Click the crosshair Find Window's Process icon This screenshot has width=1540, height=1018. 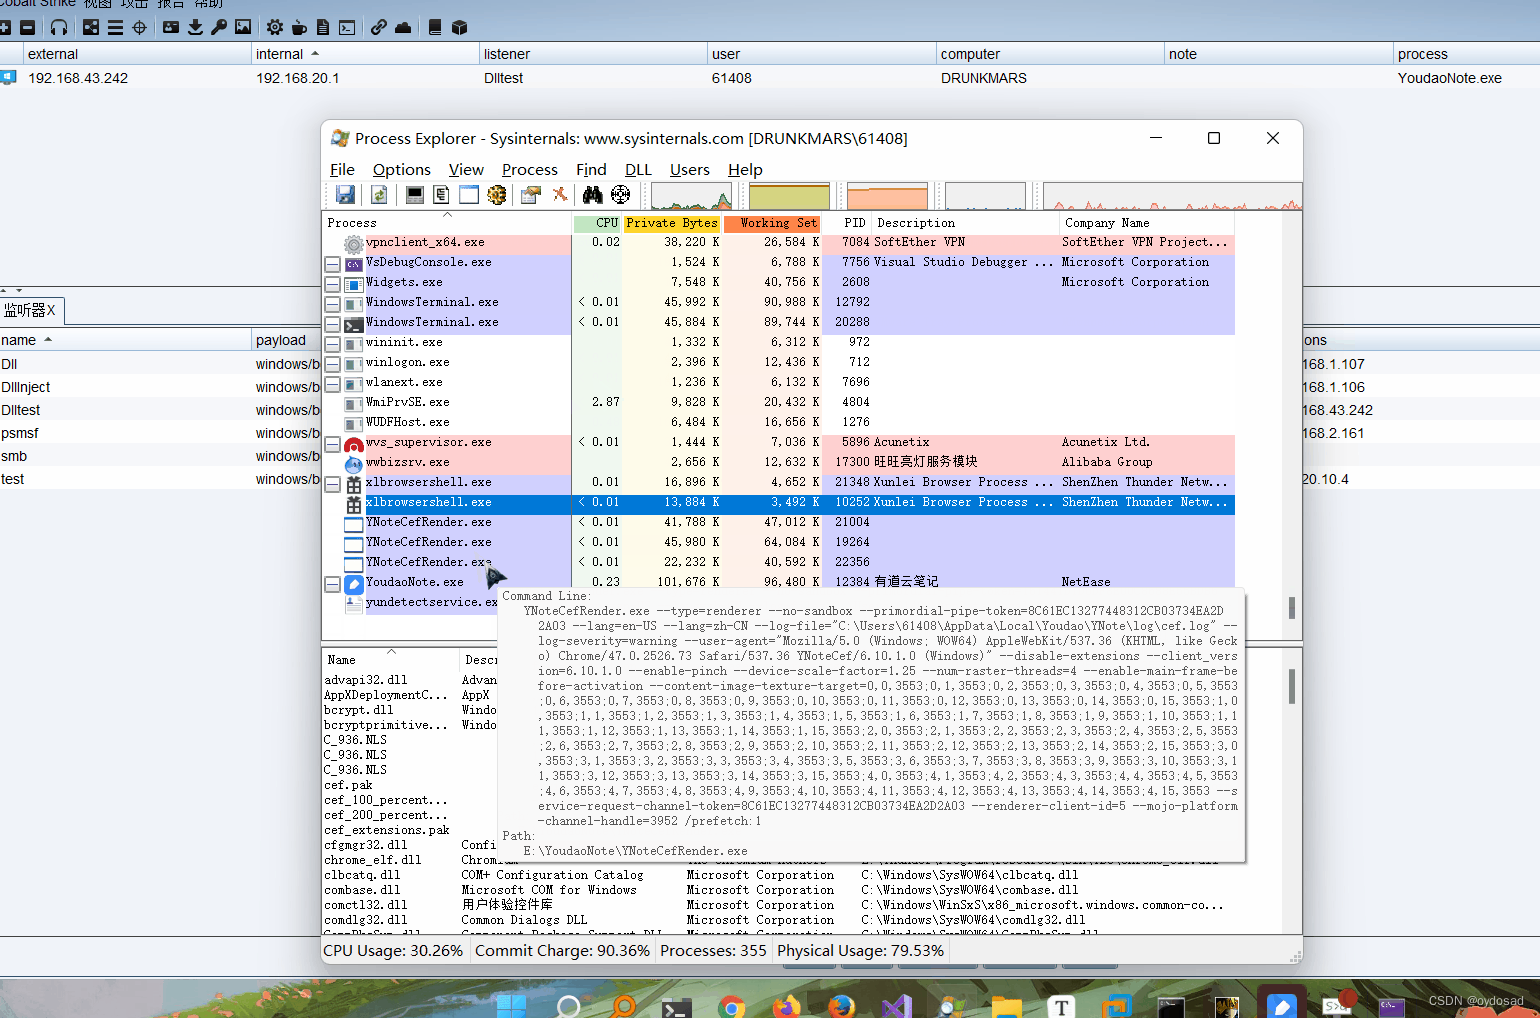tap(621, 195)
